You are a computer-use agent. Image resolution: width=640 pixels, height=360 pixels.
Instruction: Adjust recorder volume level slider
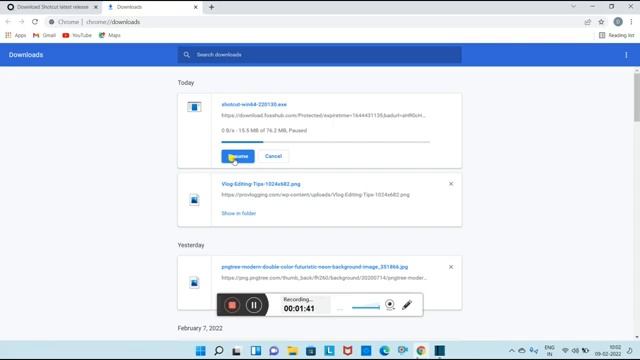coord(366,307)
